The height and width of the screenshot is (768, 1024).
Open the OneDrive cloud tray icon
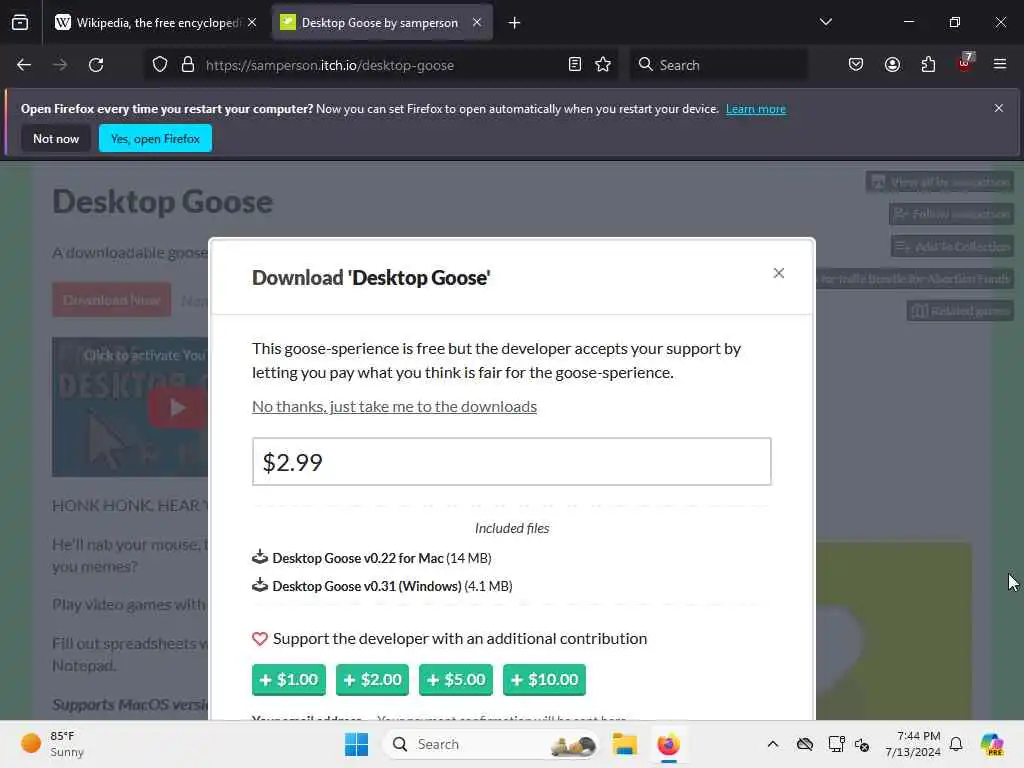(x=805, y=744)
